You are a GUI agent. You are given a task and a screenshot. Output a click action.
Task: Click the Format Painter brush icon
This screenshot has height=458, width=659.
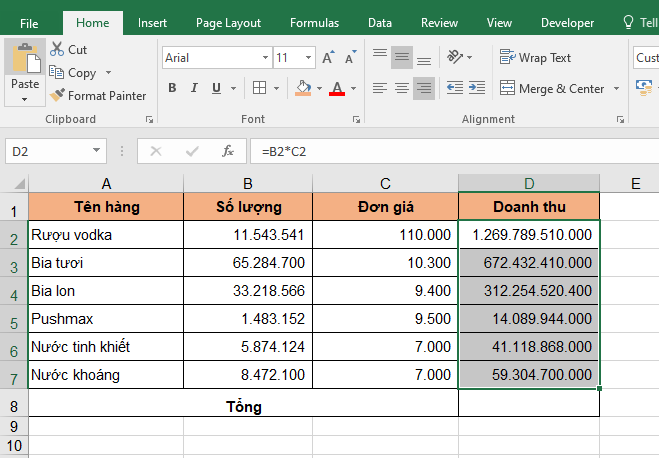(x=58, y=96)
